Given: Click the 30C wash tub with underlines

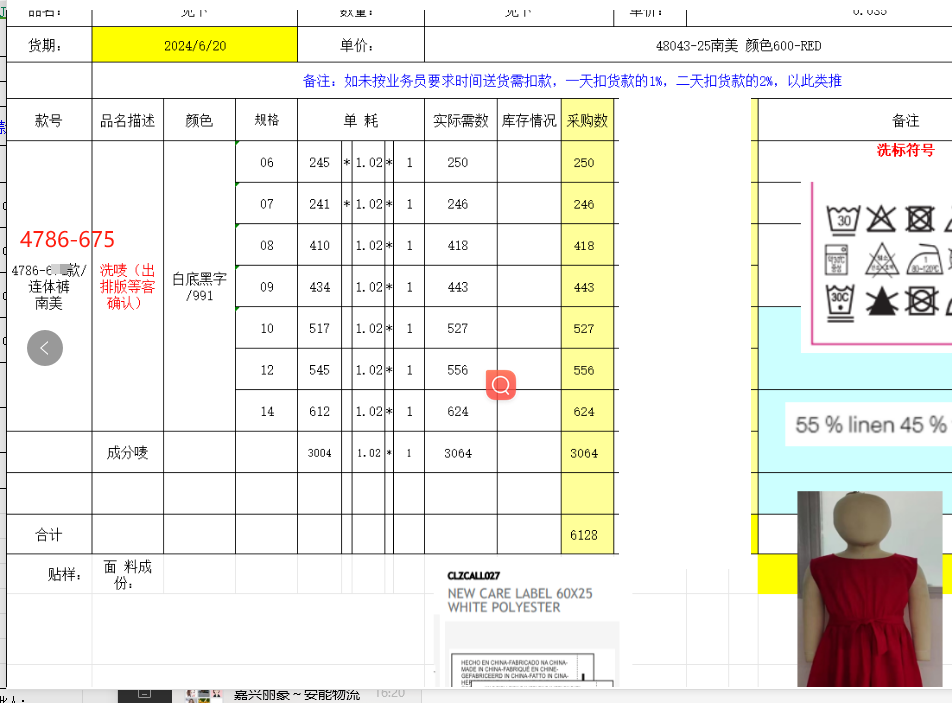Looking at the screenshot, I should 842,301.
